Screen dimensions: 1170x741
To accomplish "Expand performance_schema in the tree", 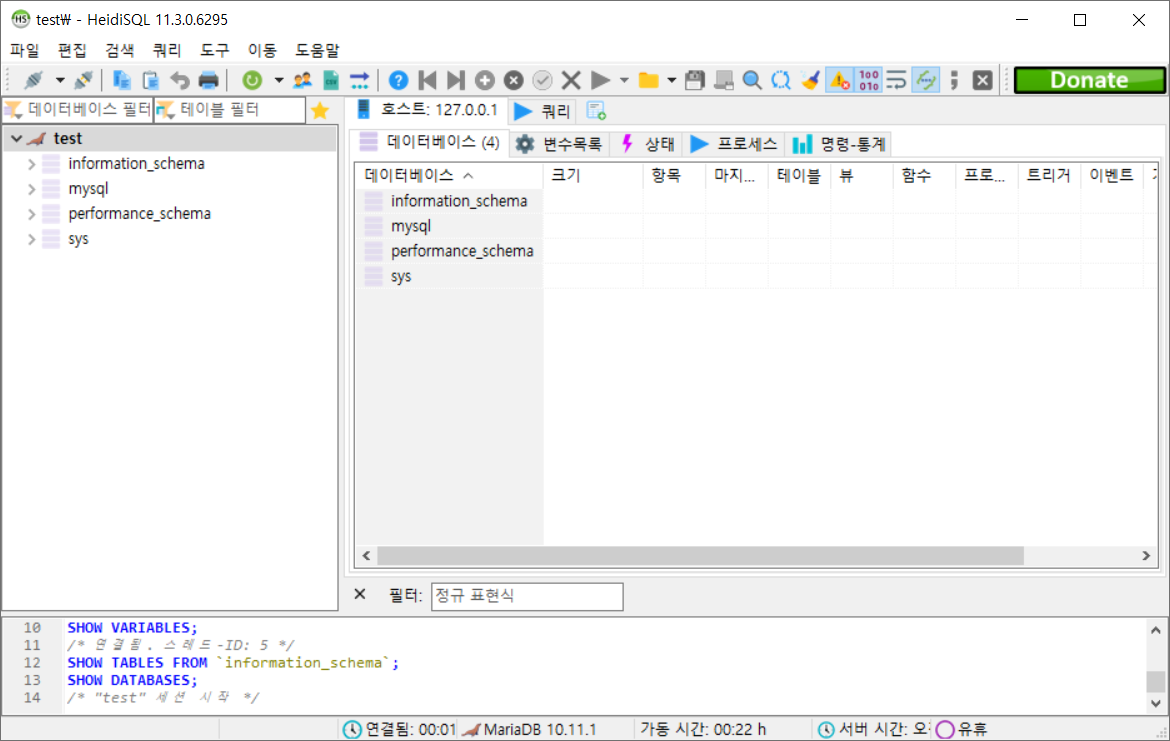I will [31, 214].
